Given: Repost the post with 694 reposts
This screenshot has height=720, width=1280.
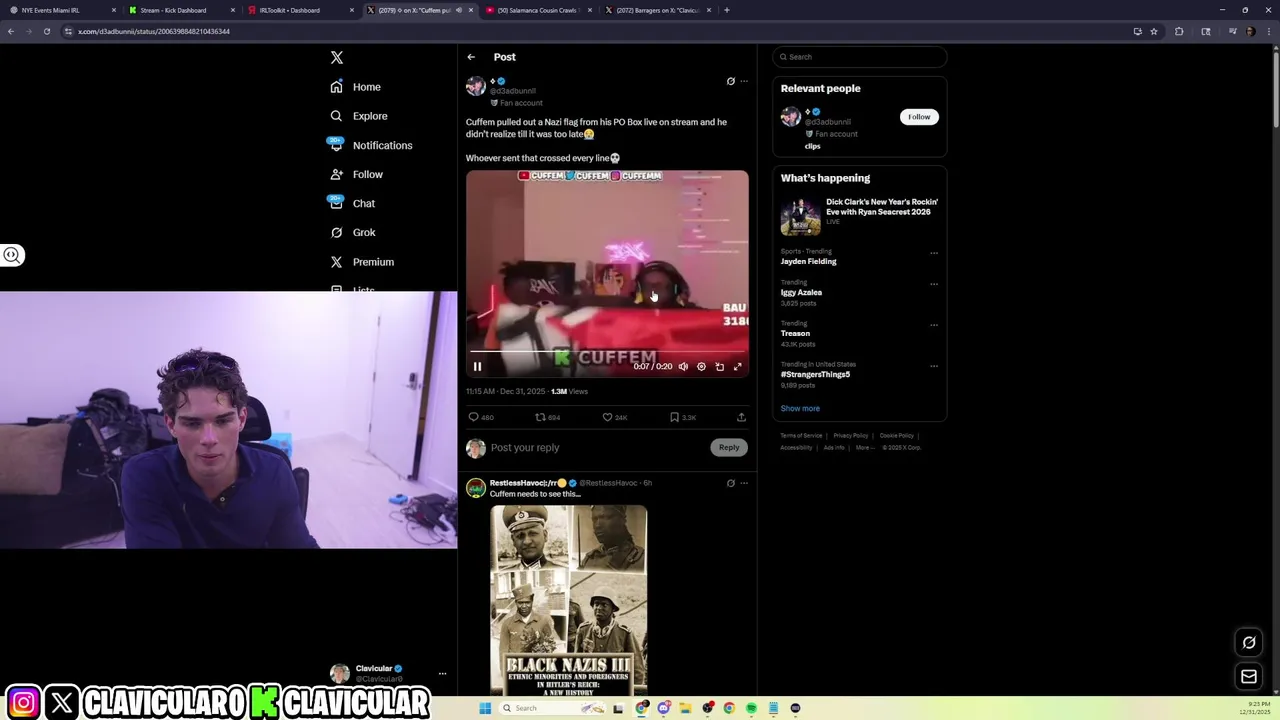Looking at the screenshot, I should [547, 417].
